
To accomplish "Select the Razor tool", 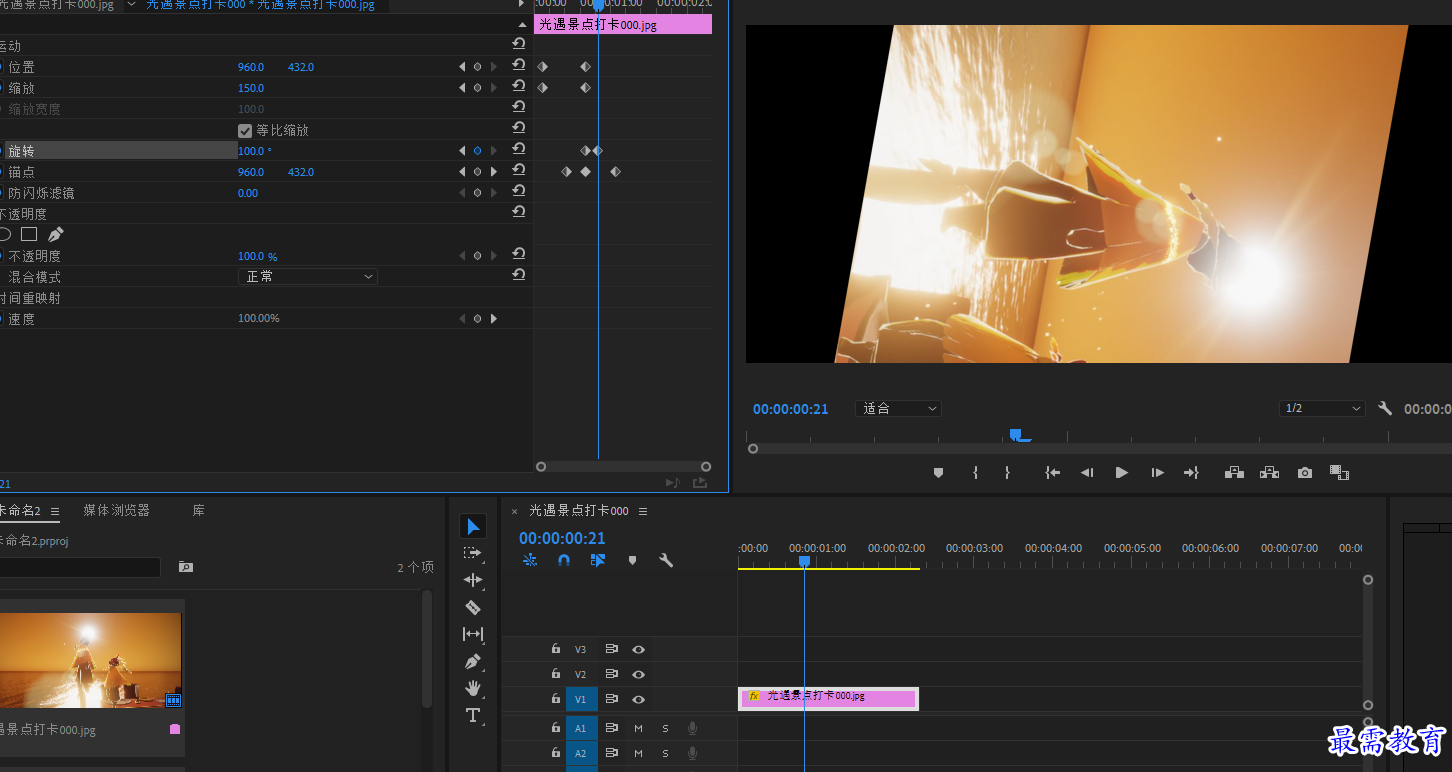I will pos(473,607).
